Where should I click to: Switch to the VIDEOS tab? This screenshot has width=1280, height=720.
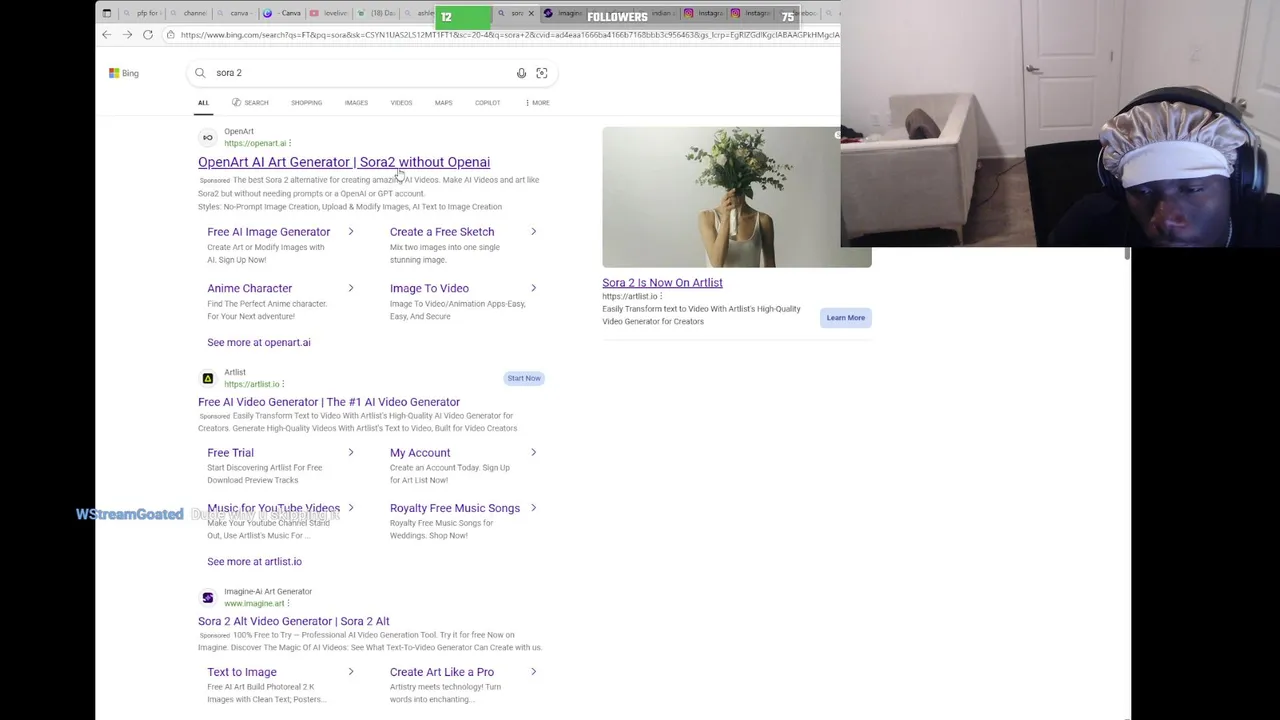coord(401,103)
